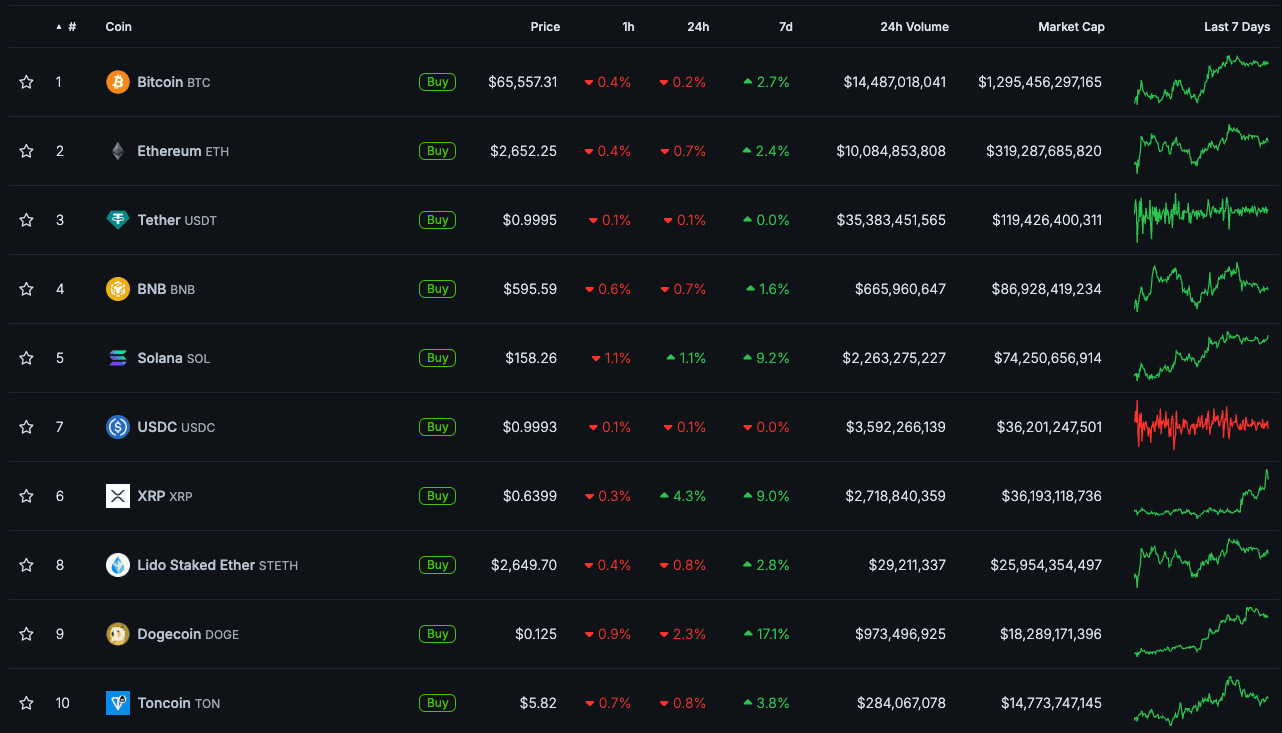Click Buy button for Lido Staked Ether

(x=437, y=565)
